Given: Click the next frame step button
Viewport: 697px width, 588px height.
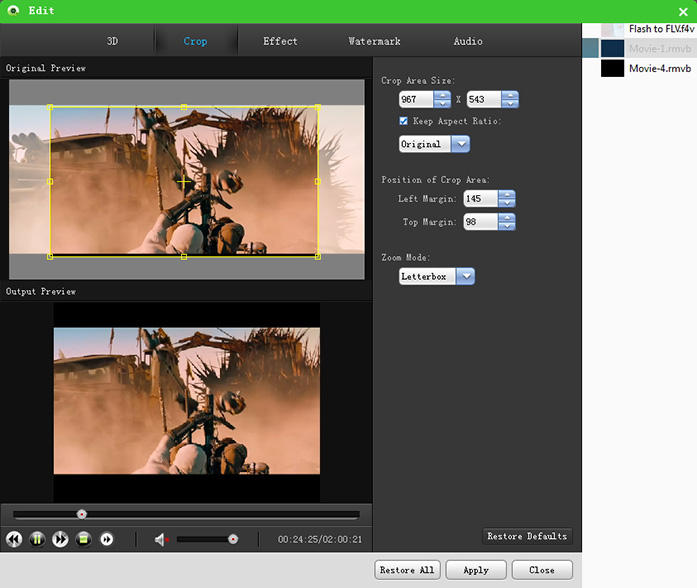Looking at the screenshot, I should (107, 539).
